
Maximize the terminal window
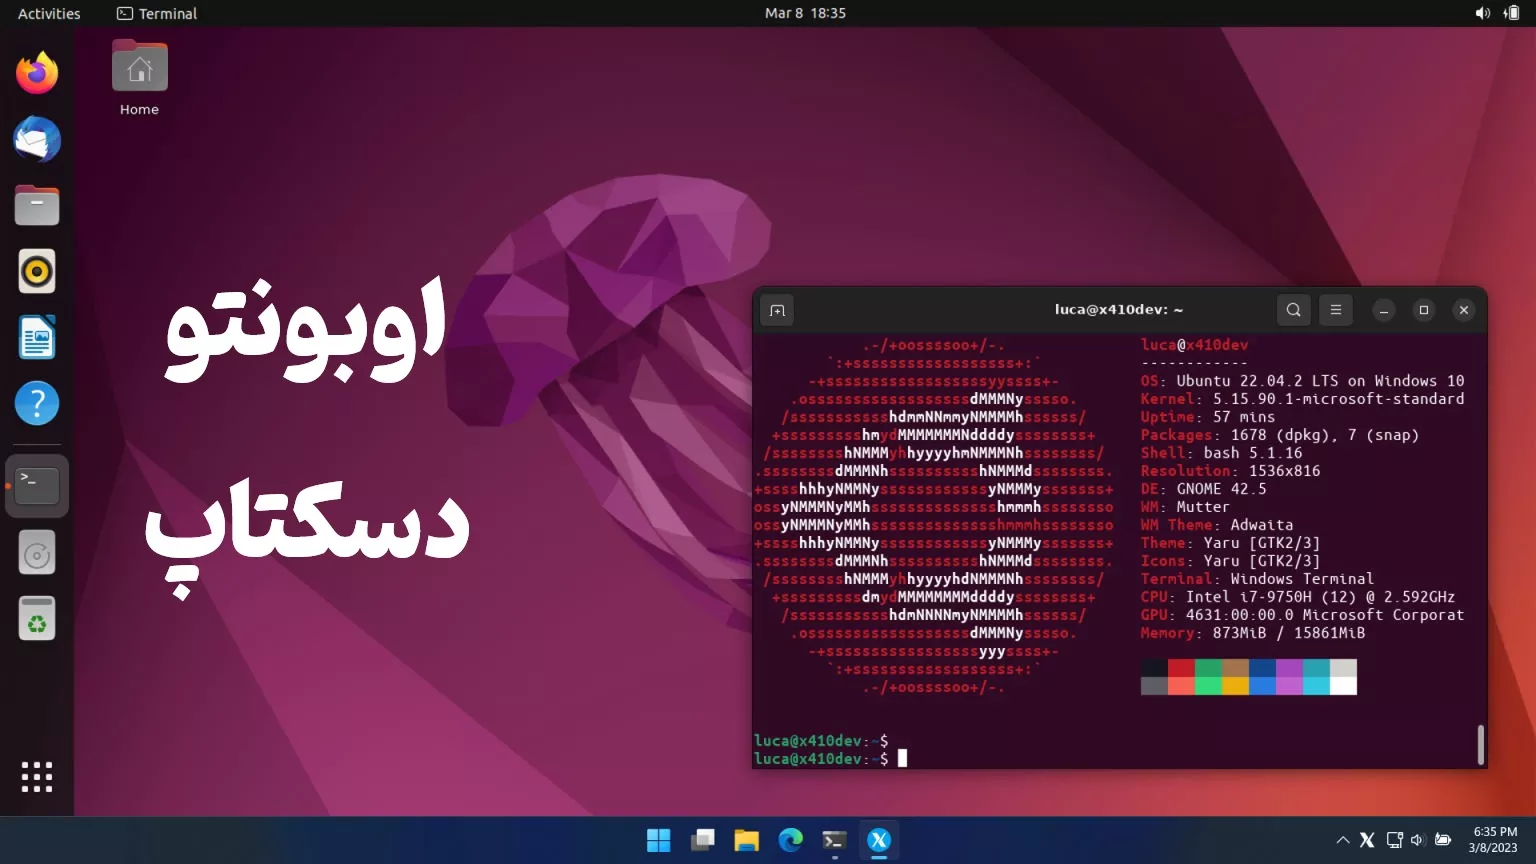click(1424, 310)
